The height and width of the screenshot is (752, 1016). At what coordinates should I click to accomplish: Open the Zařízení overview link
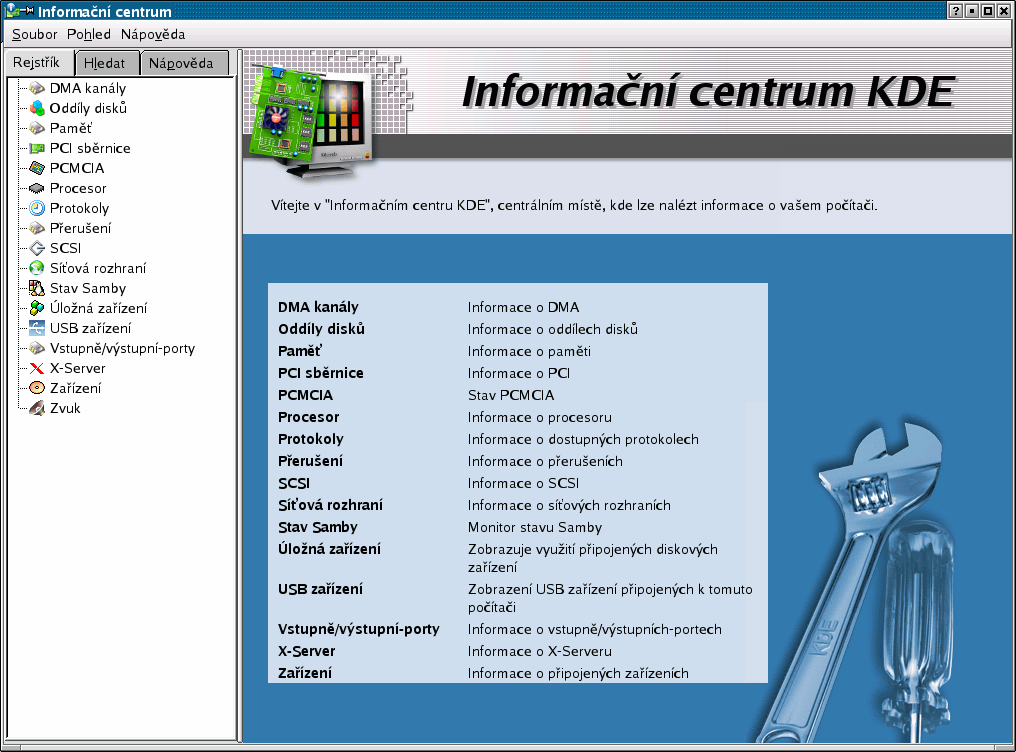click(305, 673)
